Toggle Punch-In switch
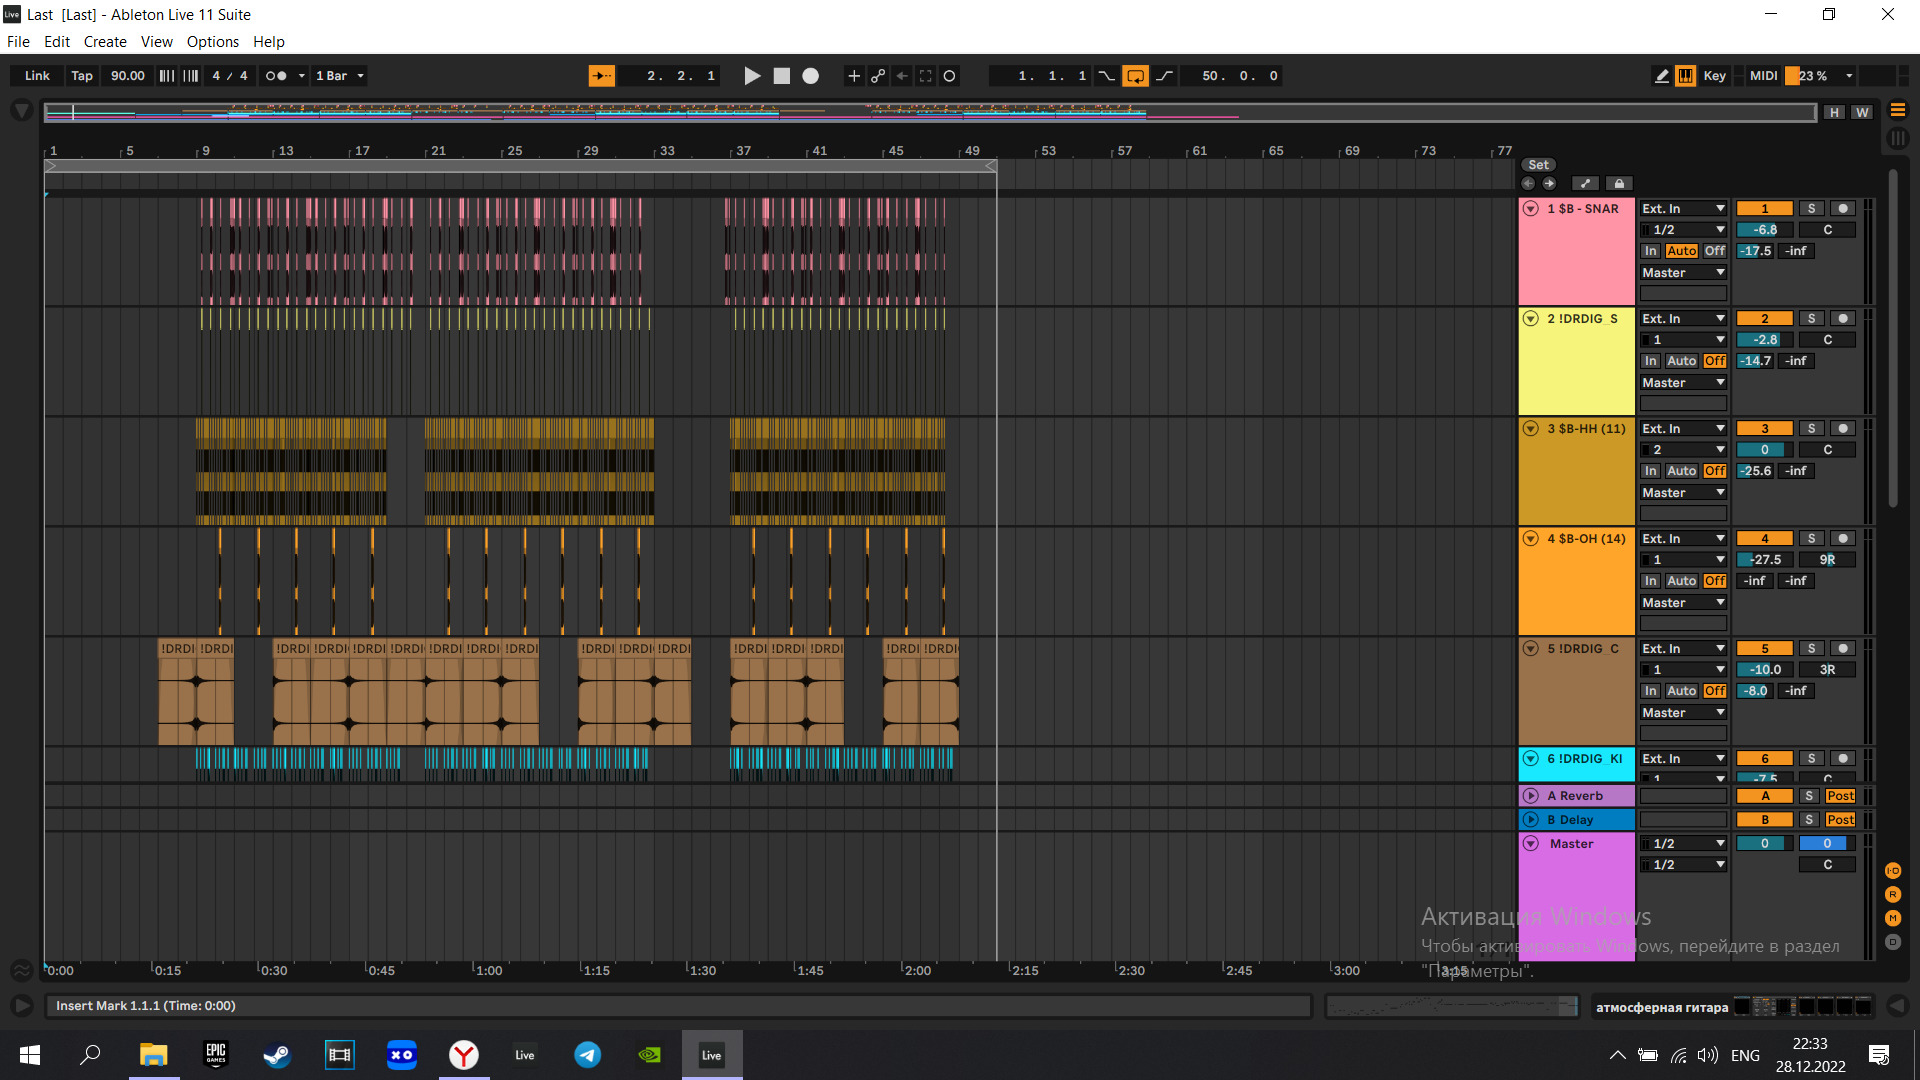The height and width of the screenshot is (1080, 1920). point(1107,76)
